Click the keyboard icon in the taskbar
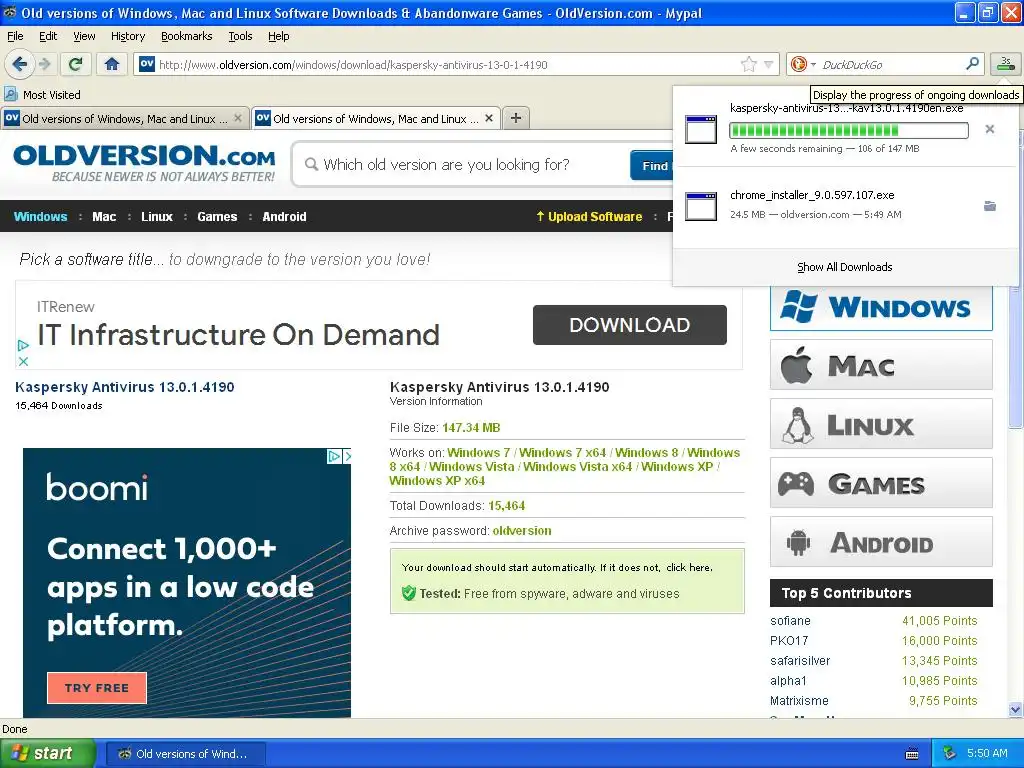This screenshot has height=768, width=1024. click(x=912, y=754)
